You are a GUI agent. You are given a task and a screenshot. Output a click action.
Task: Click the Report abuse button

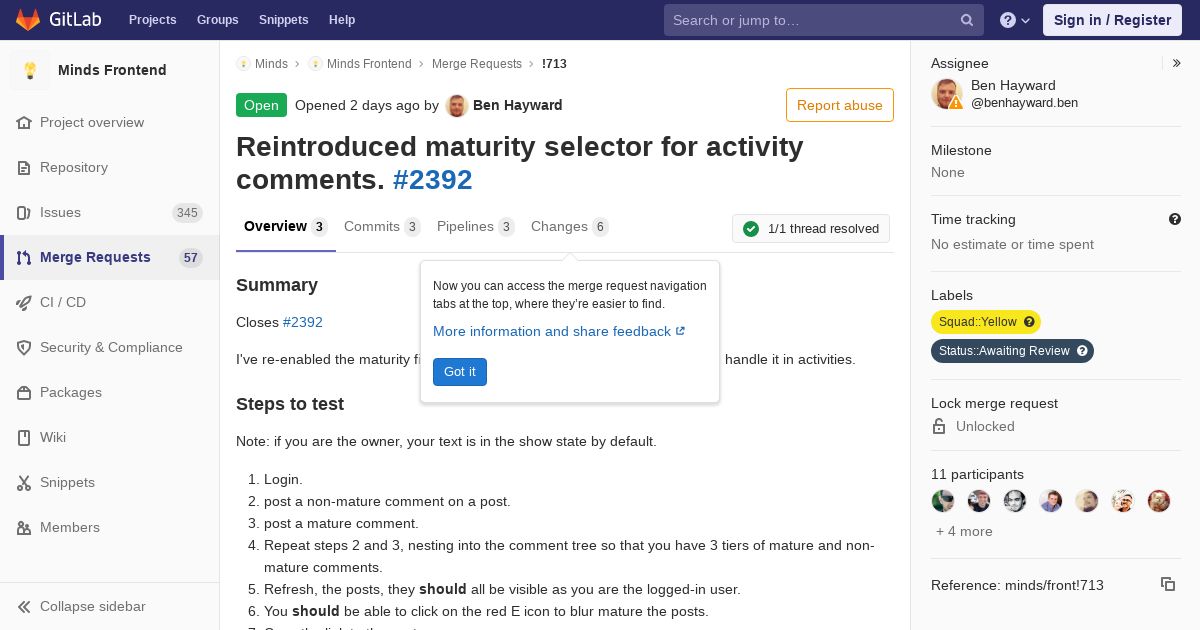[x=840, y=105]
